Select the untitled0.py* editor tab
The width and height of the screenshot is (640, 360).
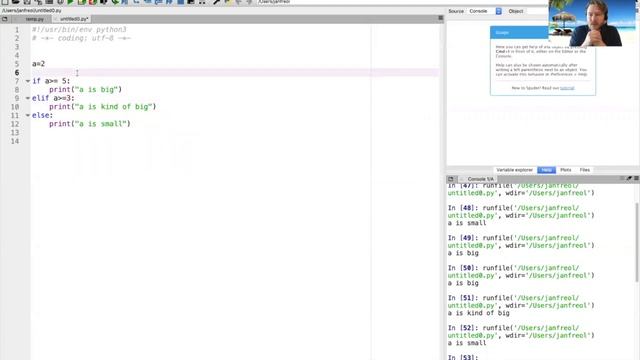point(72,19)
